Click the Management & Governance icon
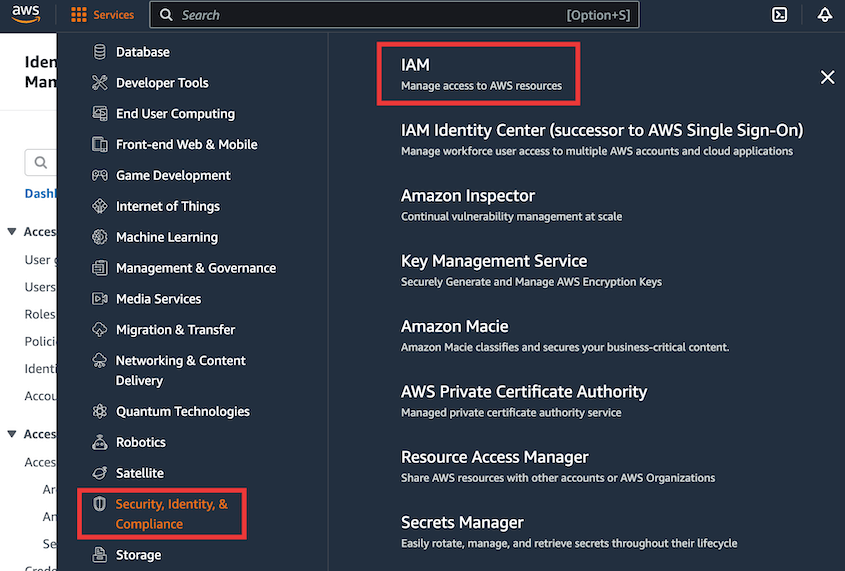The height and width of the screenshot is (571, 845). point(100,268)
